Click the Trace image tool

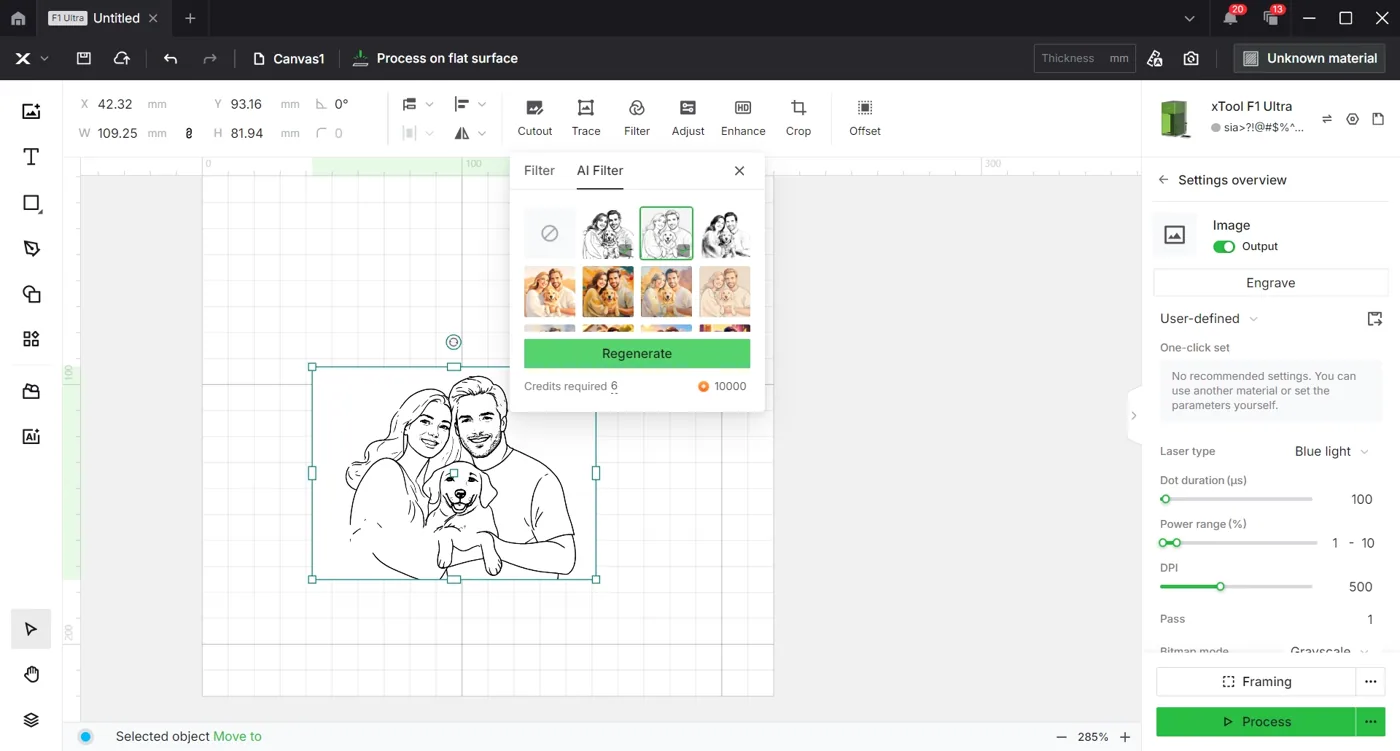[586, 118]
